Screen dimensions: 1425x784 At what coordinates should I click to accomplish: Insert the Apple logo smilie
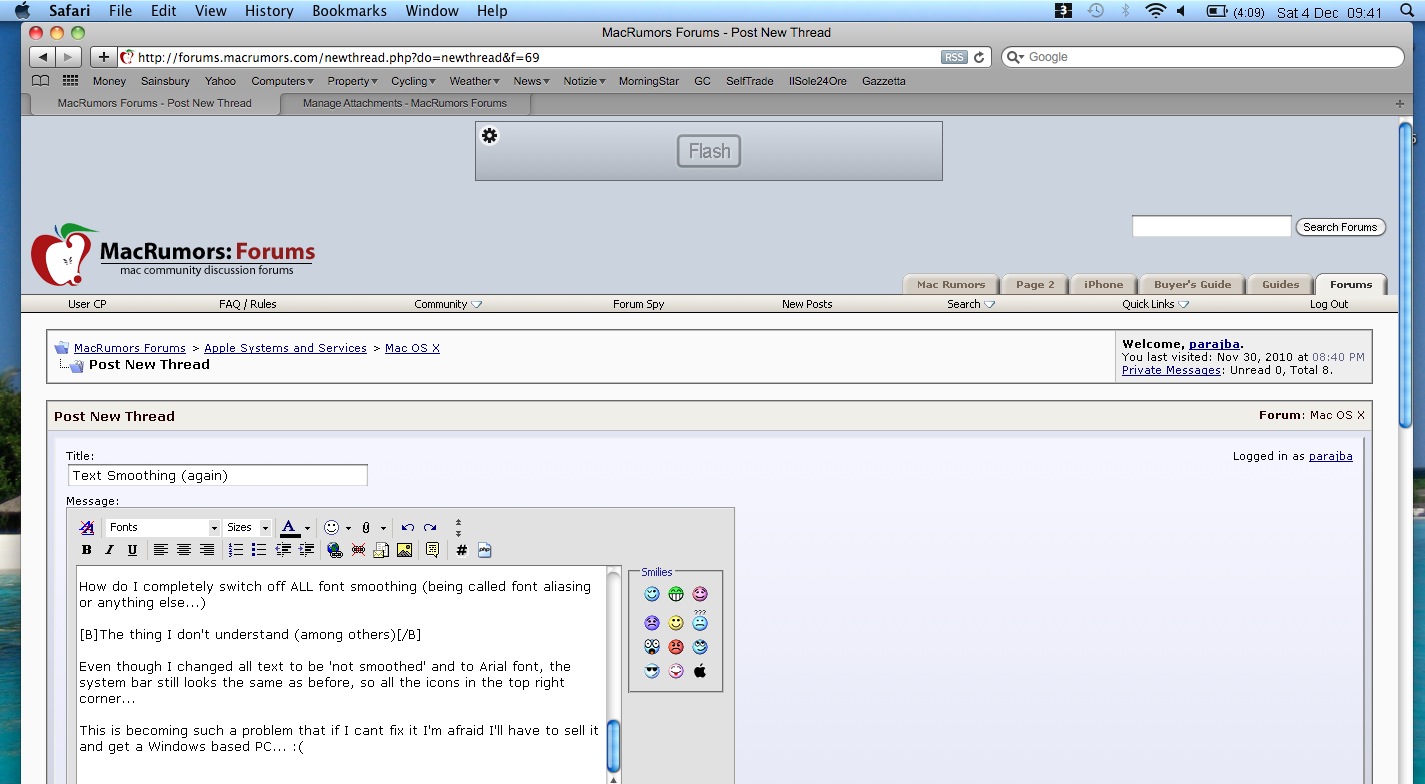700,671
